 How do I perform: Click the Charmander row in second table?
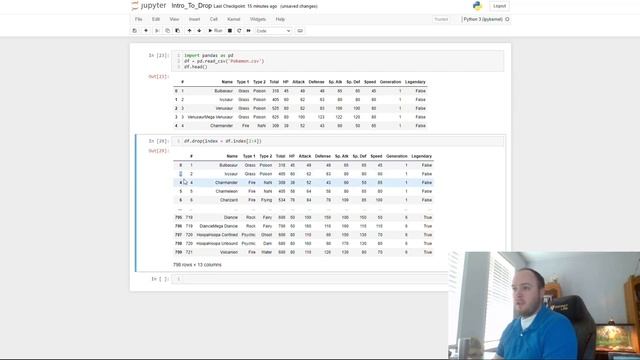[303, 182]
